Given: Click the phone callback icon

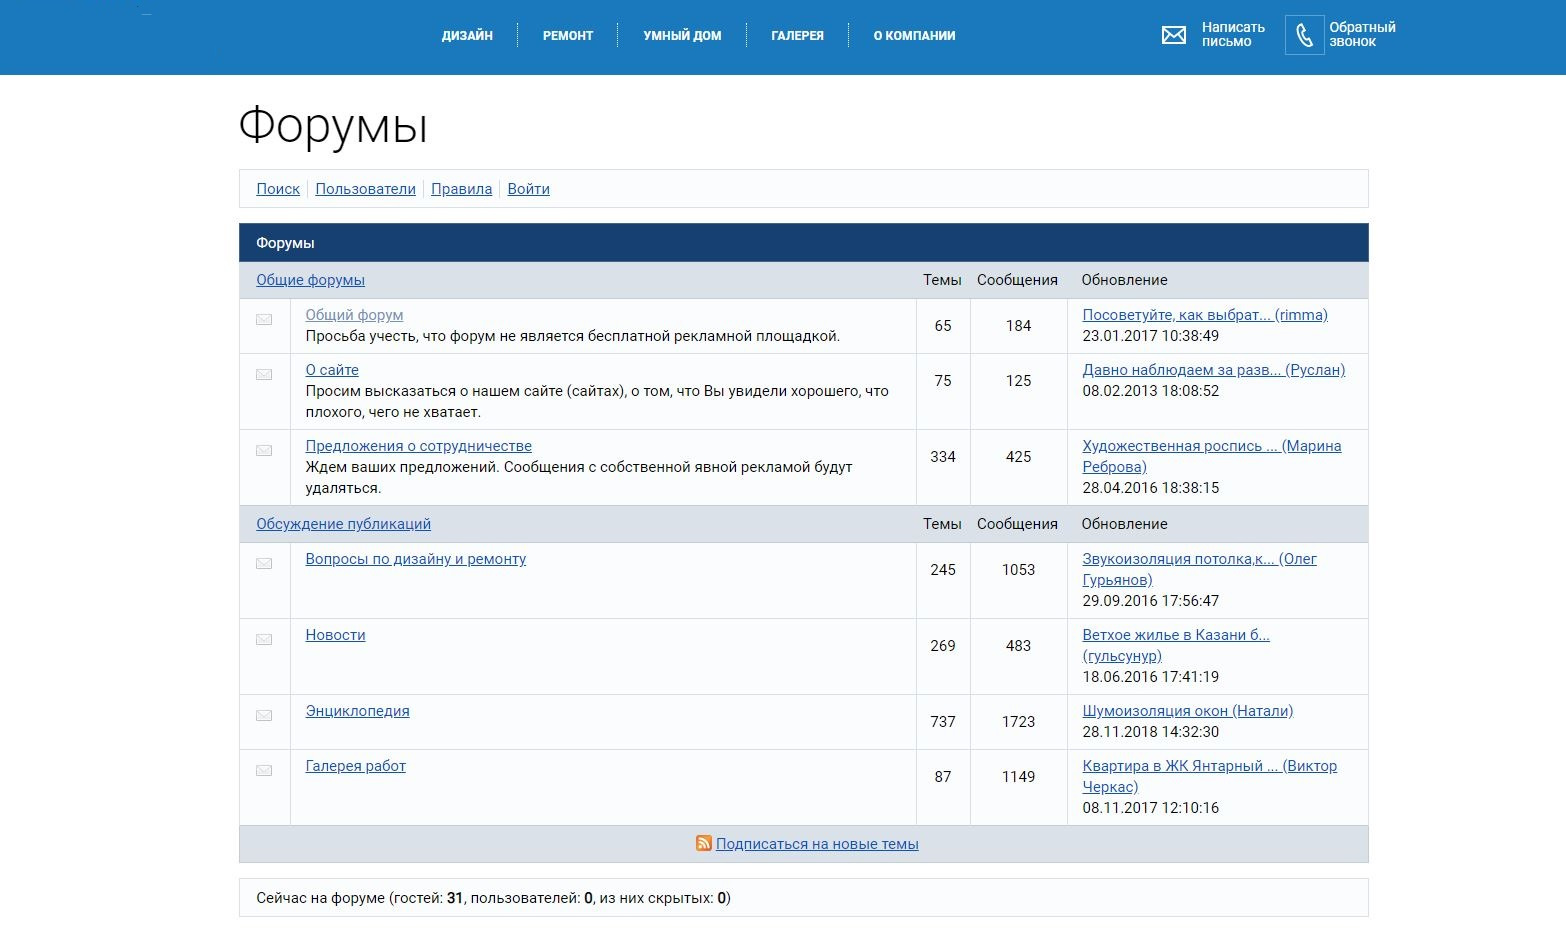Looking at the screenshot, I should 1304,35.
